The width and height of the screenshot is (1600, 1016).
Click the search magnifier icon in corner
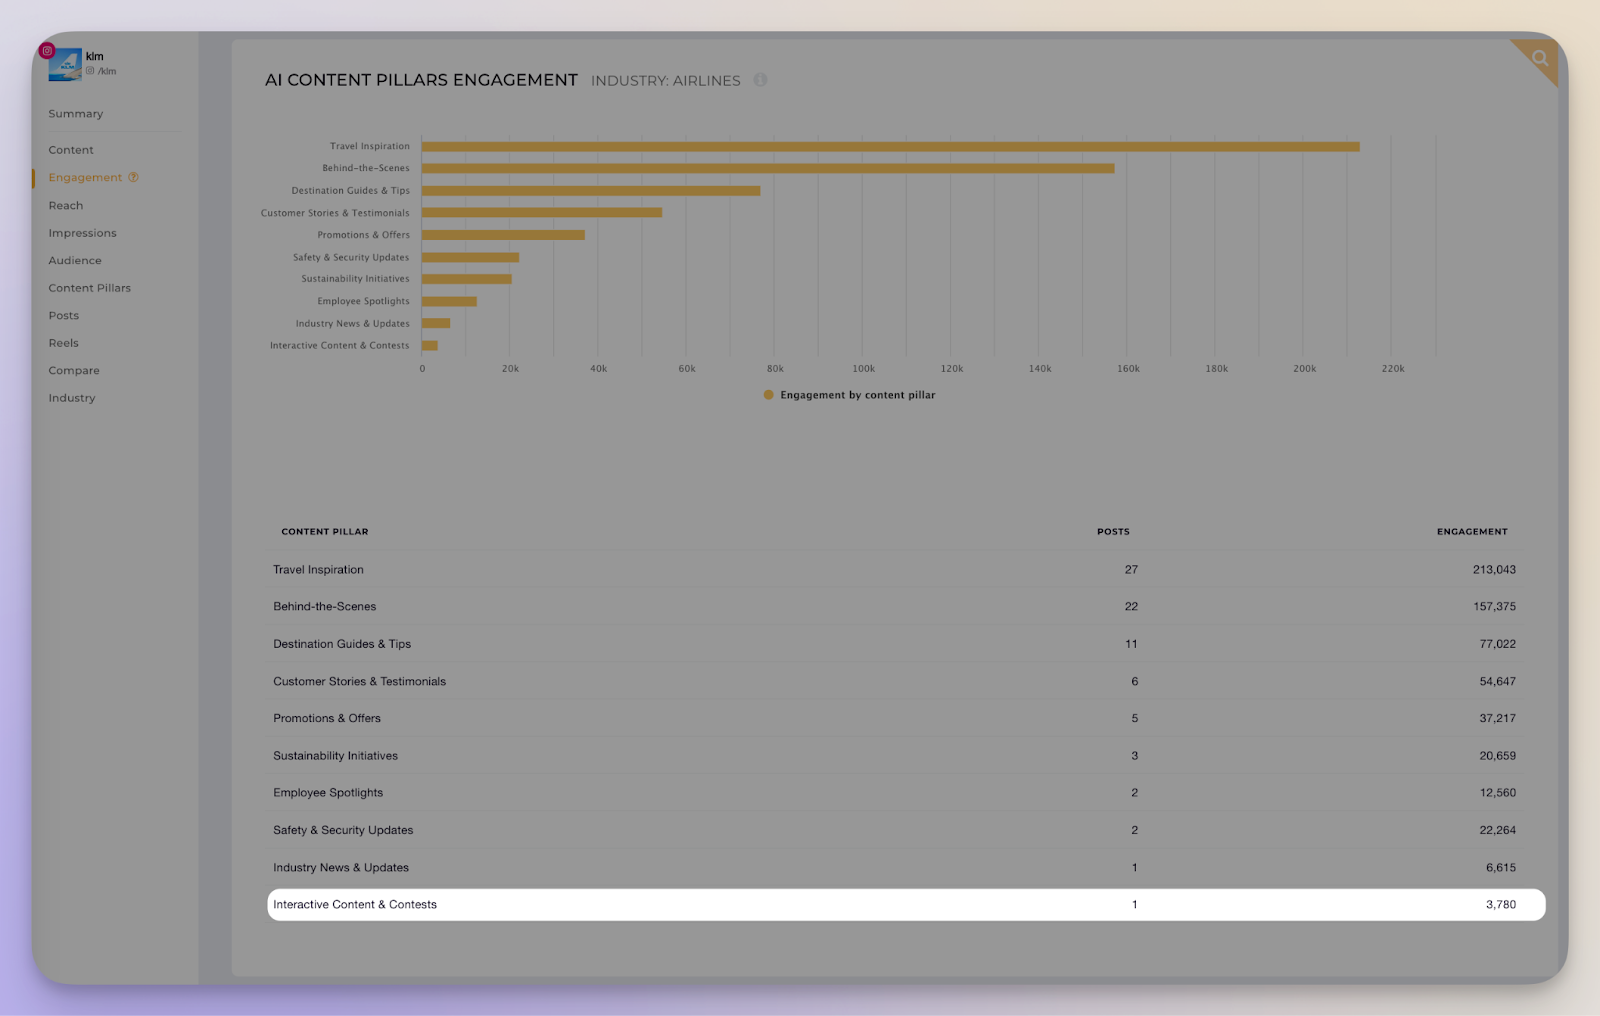1540,58
